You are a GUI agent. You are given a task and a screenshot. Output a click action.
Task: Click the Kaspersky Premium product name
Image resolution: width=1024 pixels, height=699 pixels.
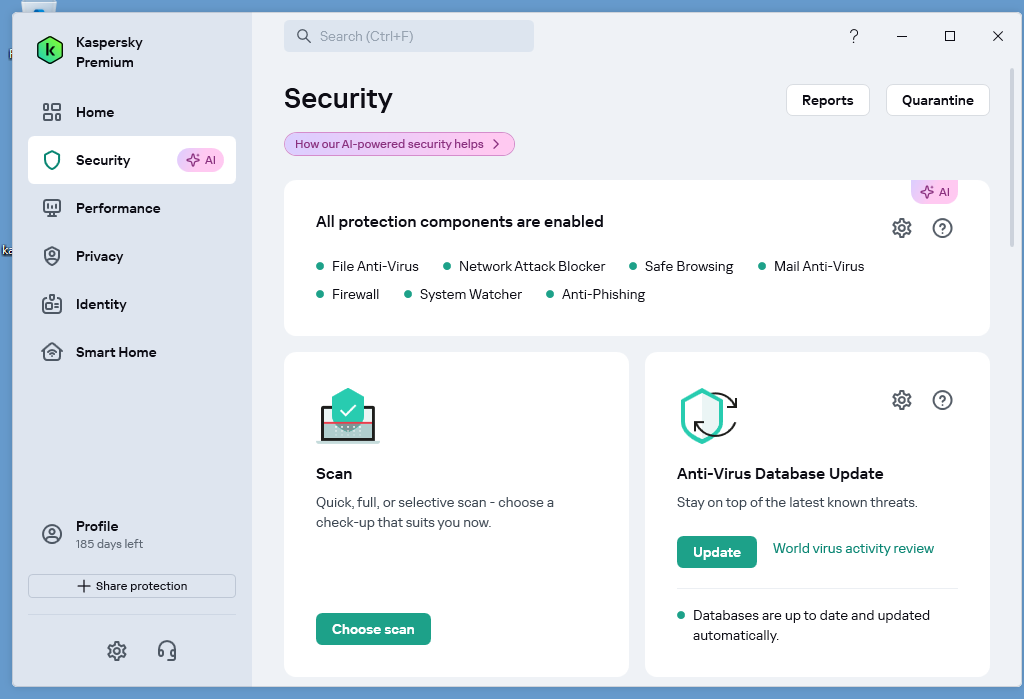109,52
